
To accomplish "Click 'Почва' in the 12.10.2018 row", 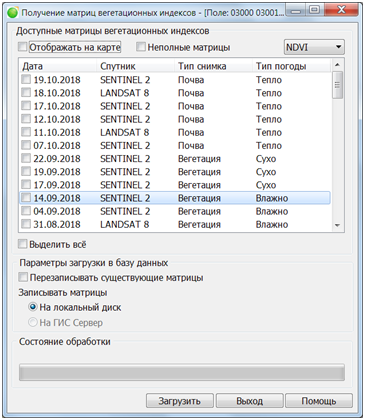I will pyautogui.click(x=191, y=119).
